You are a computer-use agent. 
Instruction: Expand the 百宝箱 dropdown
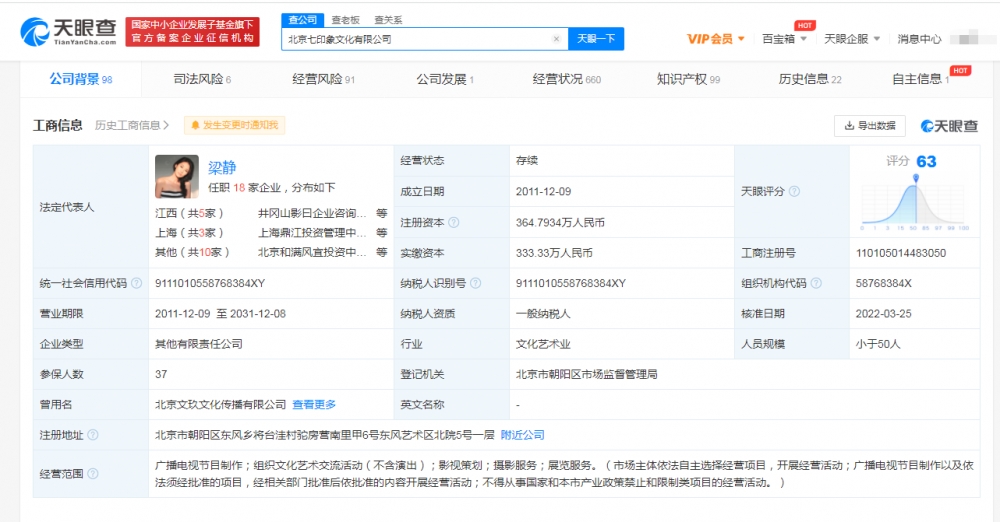[x=784, y=39]
